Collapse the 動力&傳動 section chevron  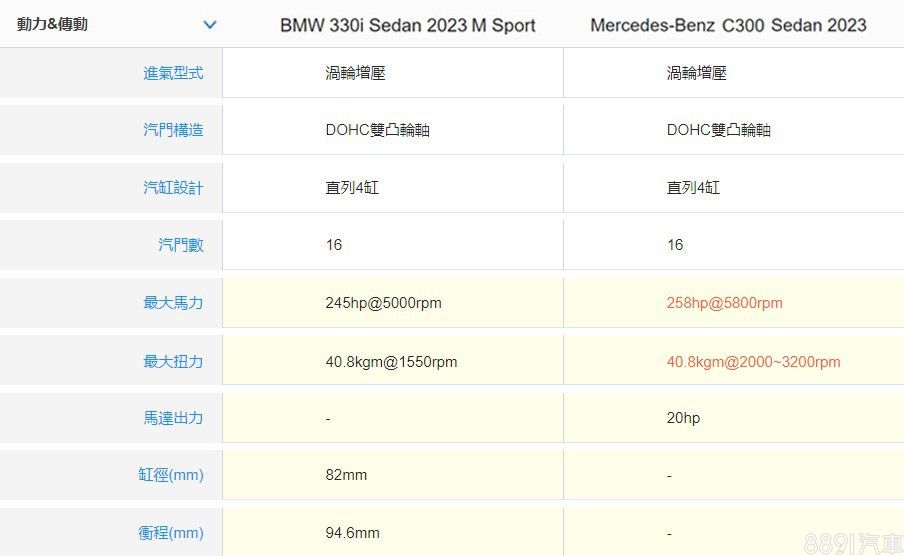tap(209, 25)
